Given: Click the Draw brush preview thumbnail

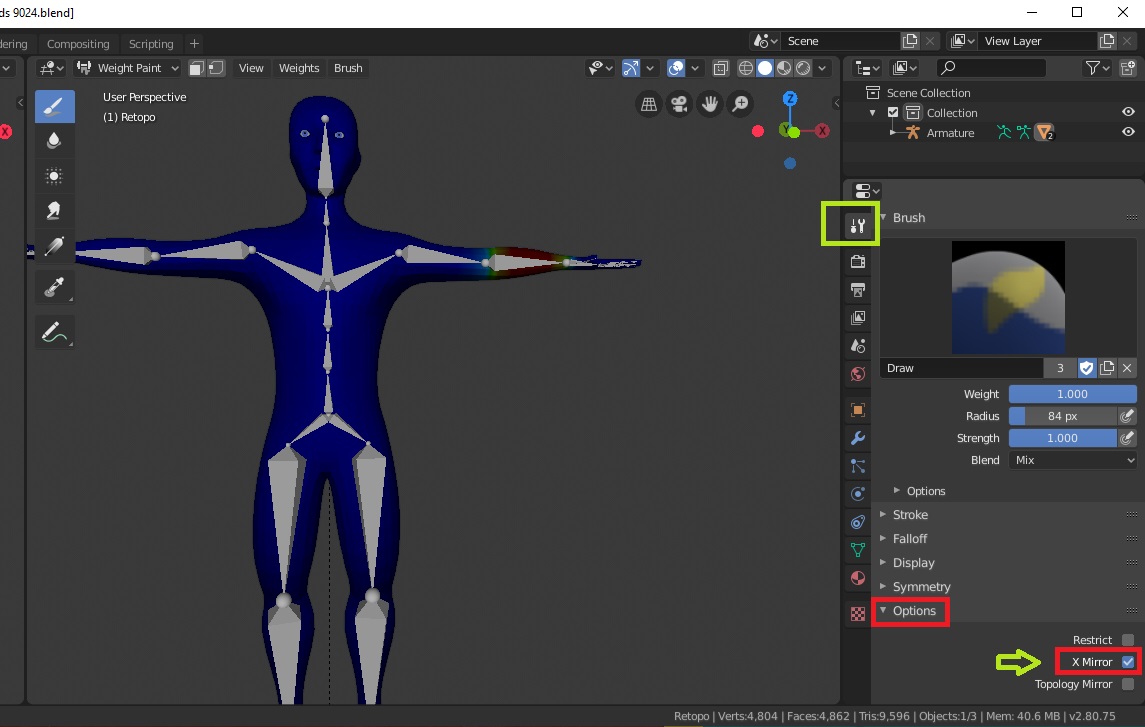Looking at the screenshot, I should click(1008, 297).
